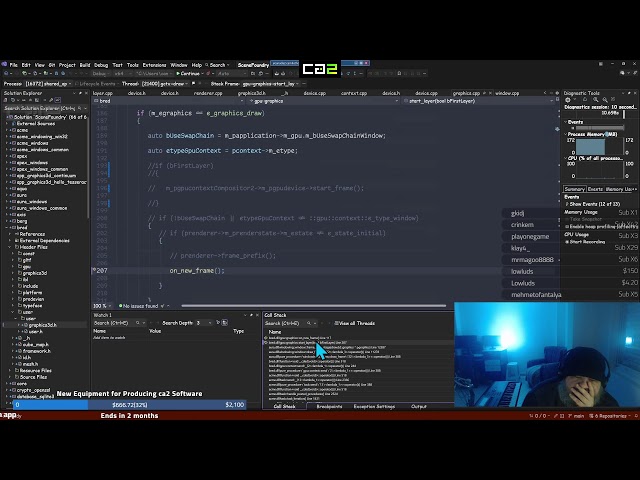Switch to the graphics3d.h tab
Viewport: 640px width, 480px height.
click(x=252, y=93)
